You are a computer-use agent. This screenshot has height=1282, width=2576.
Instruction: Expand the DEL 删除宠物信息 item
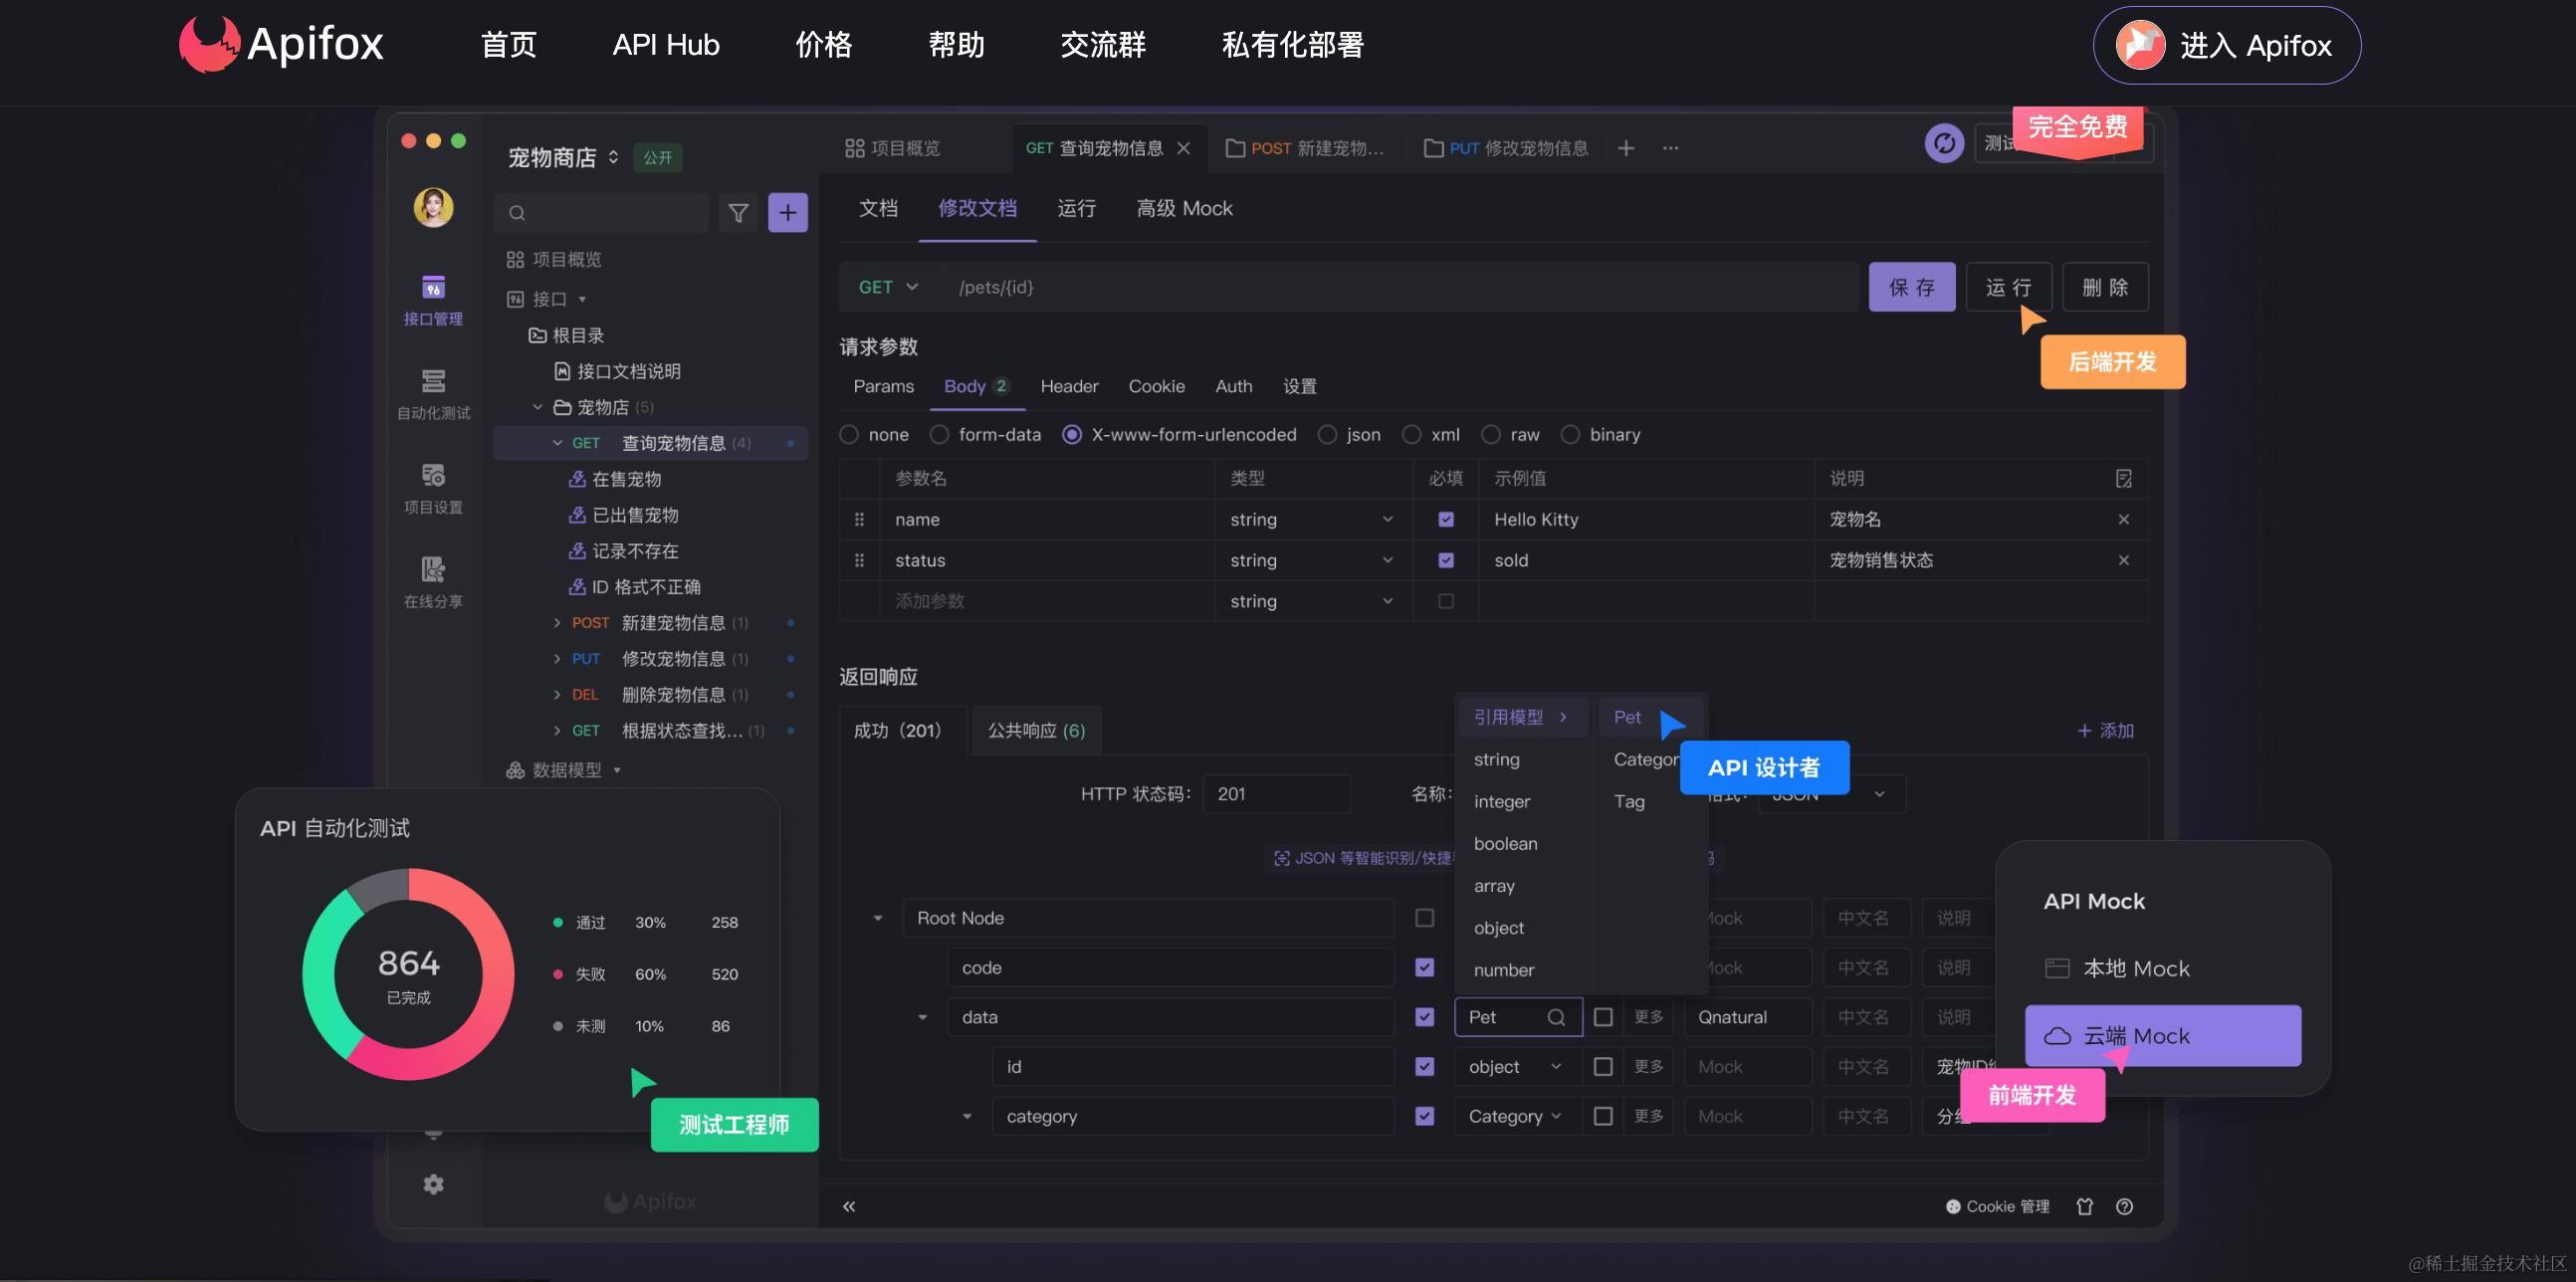tap(557, 695)
